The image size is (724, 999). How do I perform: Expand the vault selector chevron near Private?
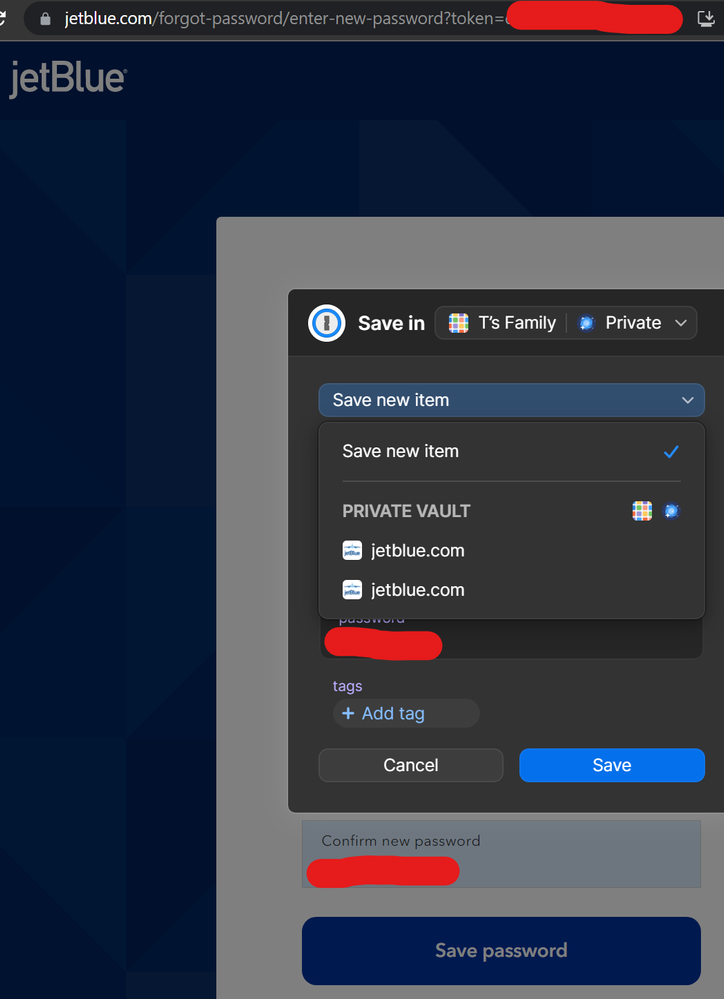pos(681,323)
